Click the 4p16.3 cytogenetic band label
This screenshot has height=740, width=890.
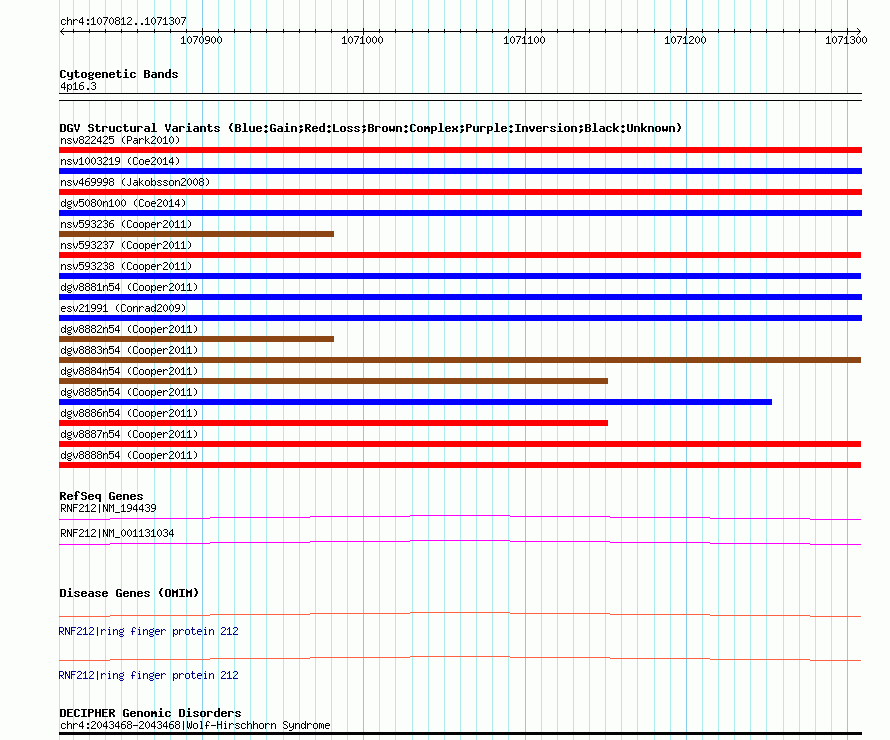click(78, 86)
